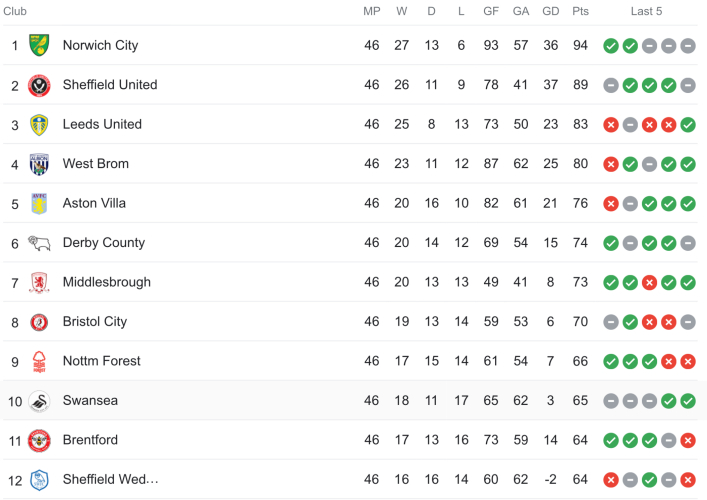Click the Nottm Forest tree crest

39,361
